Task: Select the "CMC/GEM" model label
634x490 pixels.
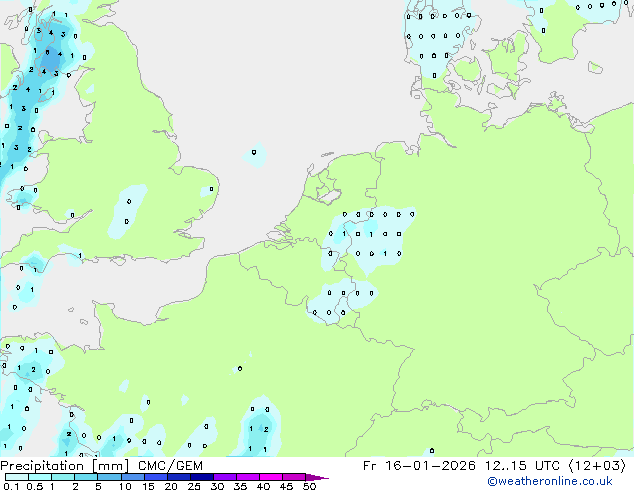Action: 170,466
